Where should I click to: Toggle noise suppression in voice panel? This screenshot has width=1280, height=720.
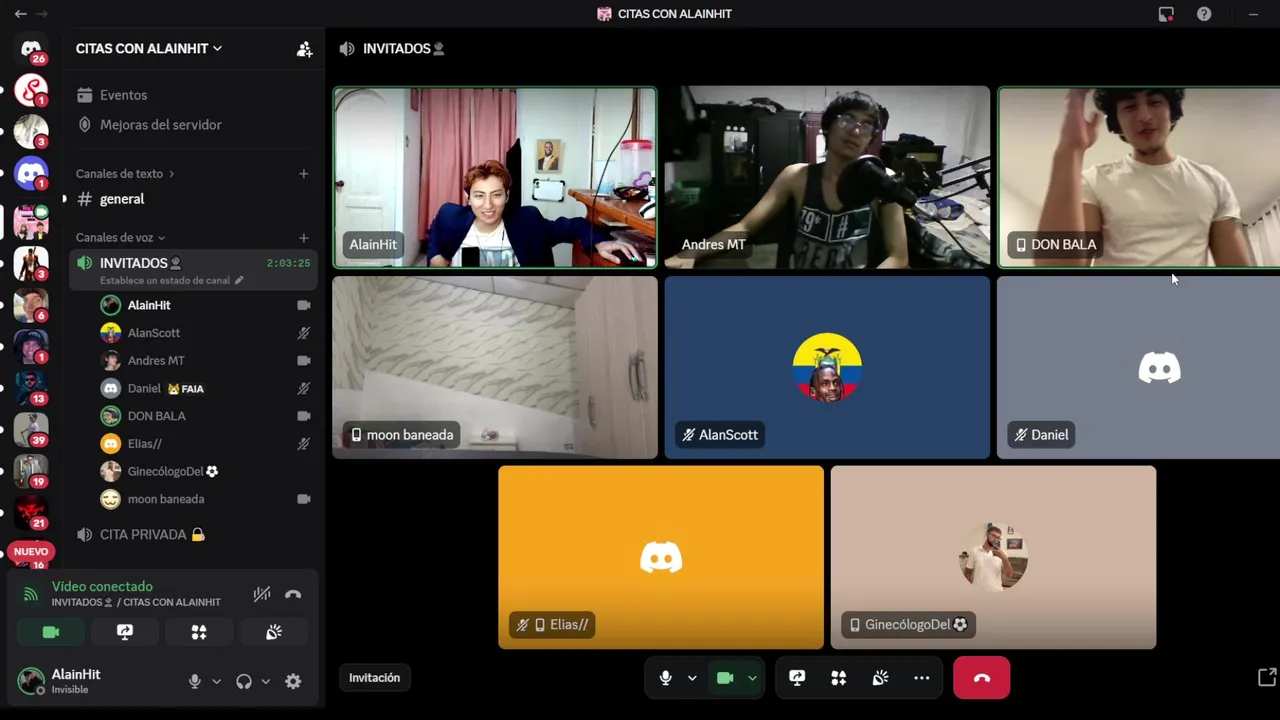coord(262,594)
